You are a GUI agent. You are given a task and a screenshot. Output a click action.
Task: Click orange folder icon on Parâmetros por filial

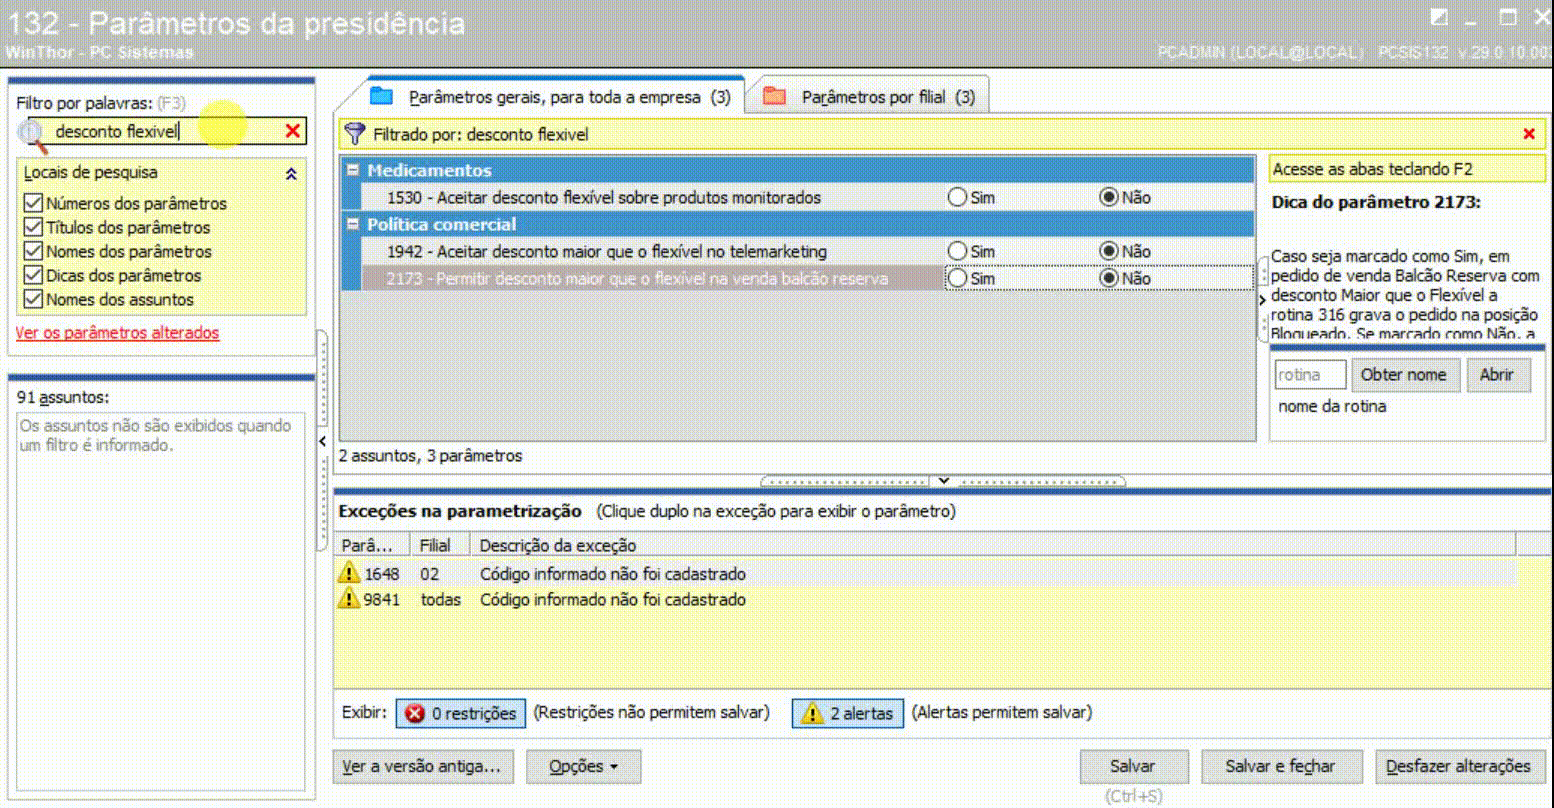click(774, 96)
